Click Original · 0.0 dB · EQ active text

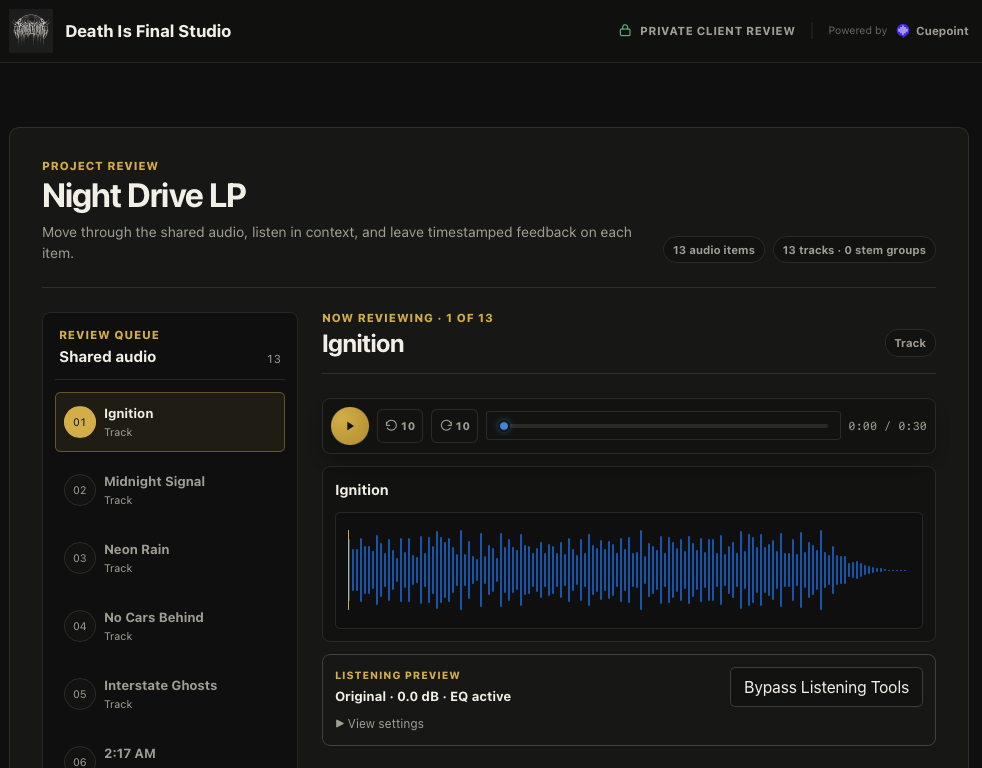(x=423, y=697)
